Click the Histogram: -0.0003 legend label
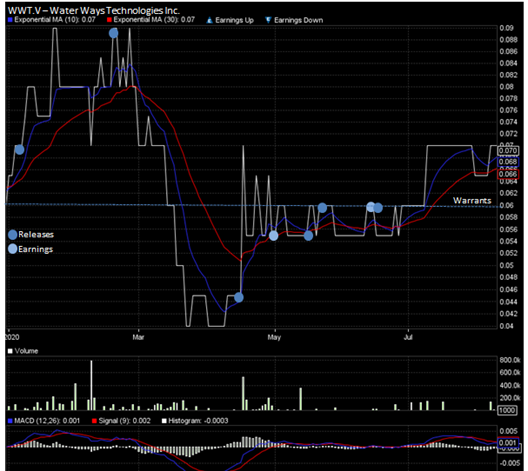 [198, 421]
